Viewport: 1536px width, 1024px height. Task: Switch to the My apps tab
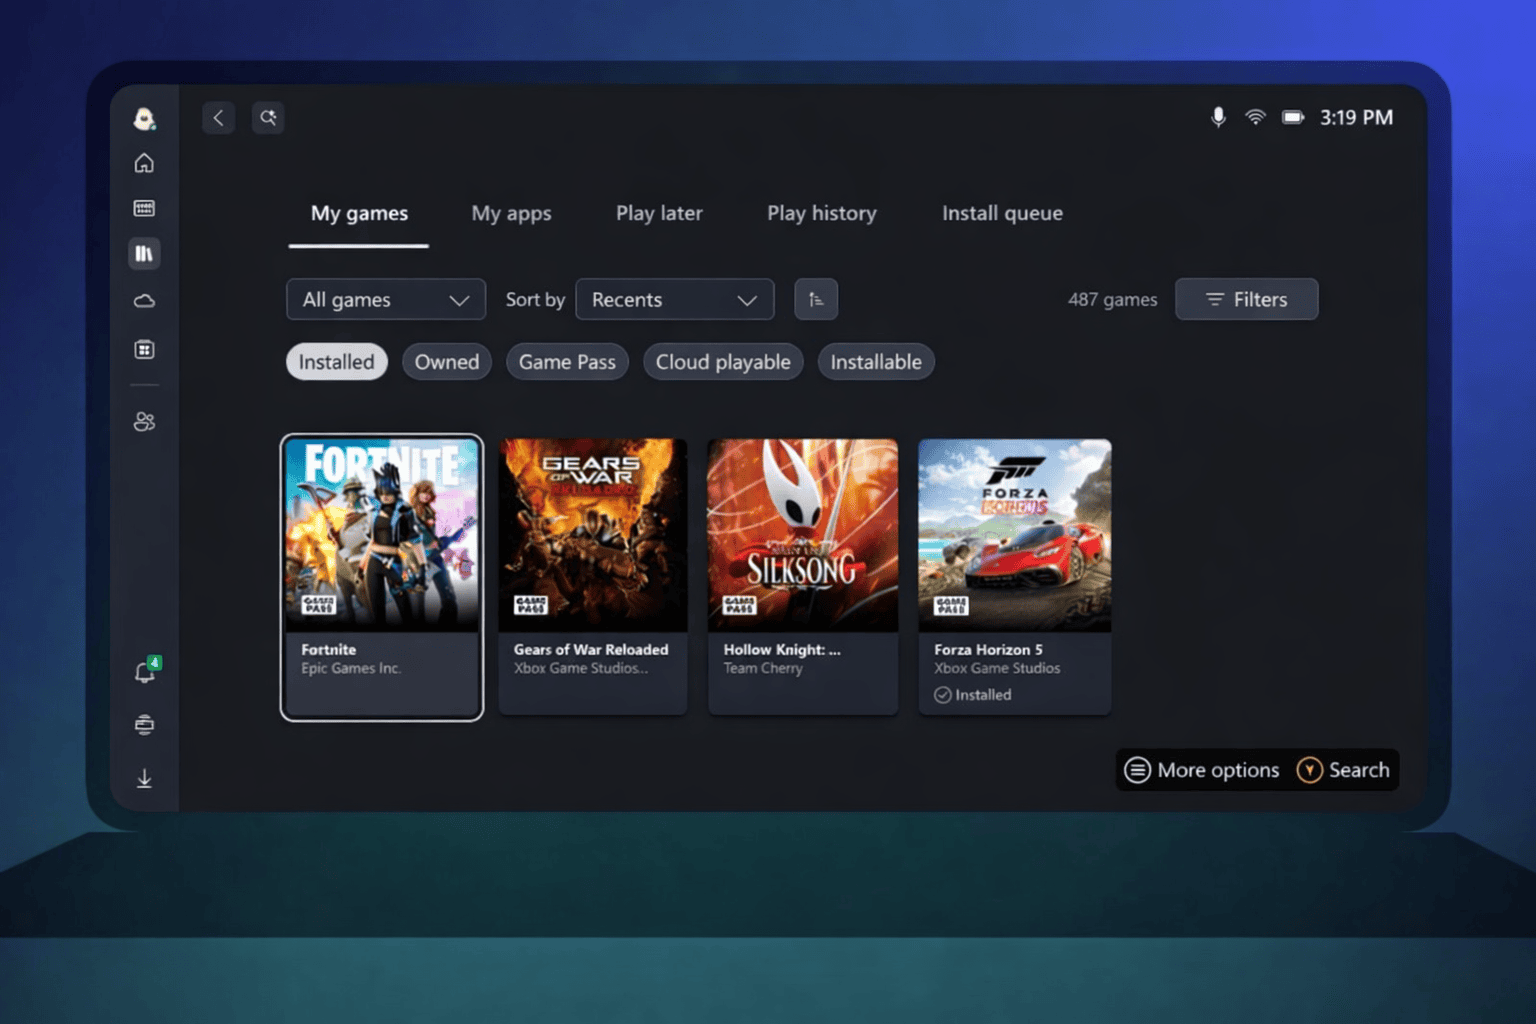click(x=511, y=214)
